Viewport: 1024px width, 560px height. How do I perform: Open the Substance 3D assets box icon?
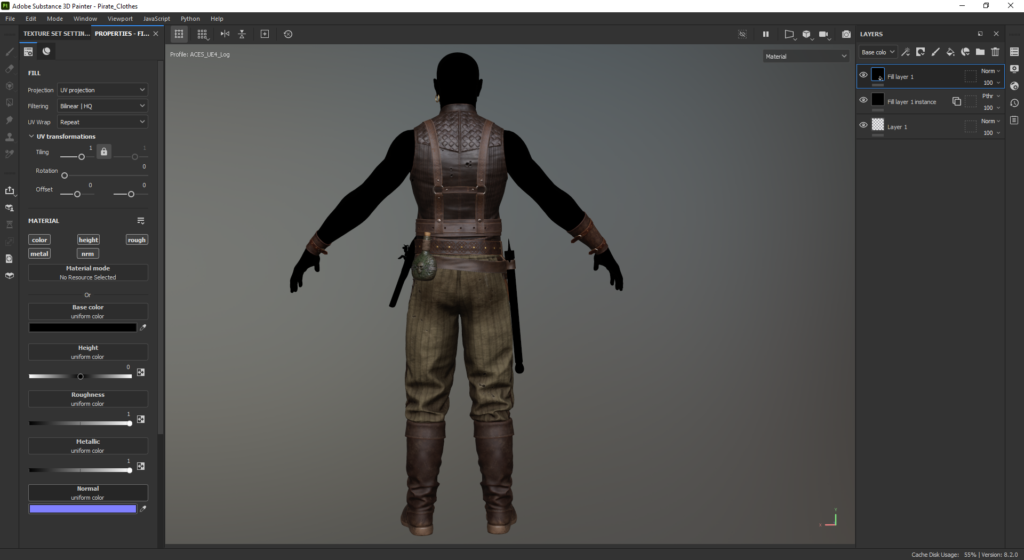[9, 275]
